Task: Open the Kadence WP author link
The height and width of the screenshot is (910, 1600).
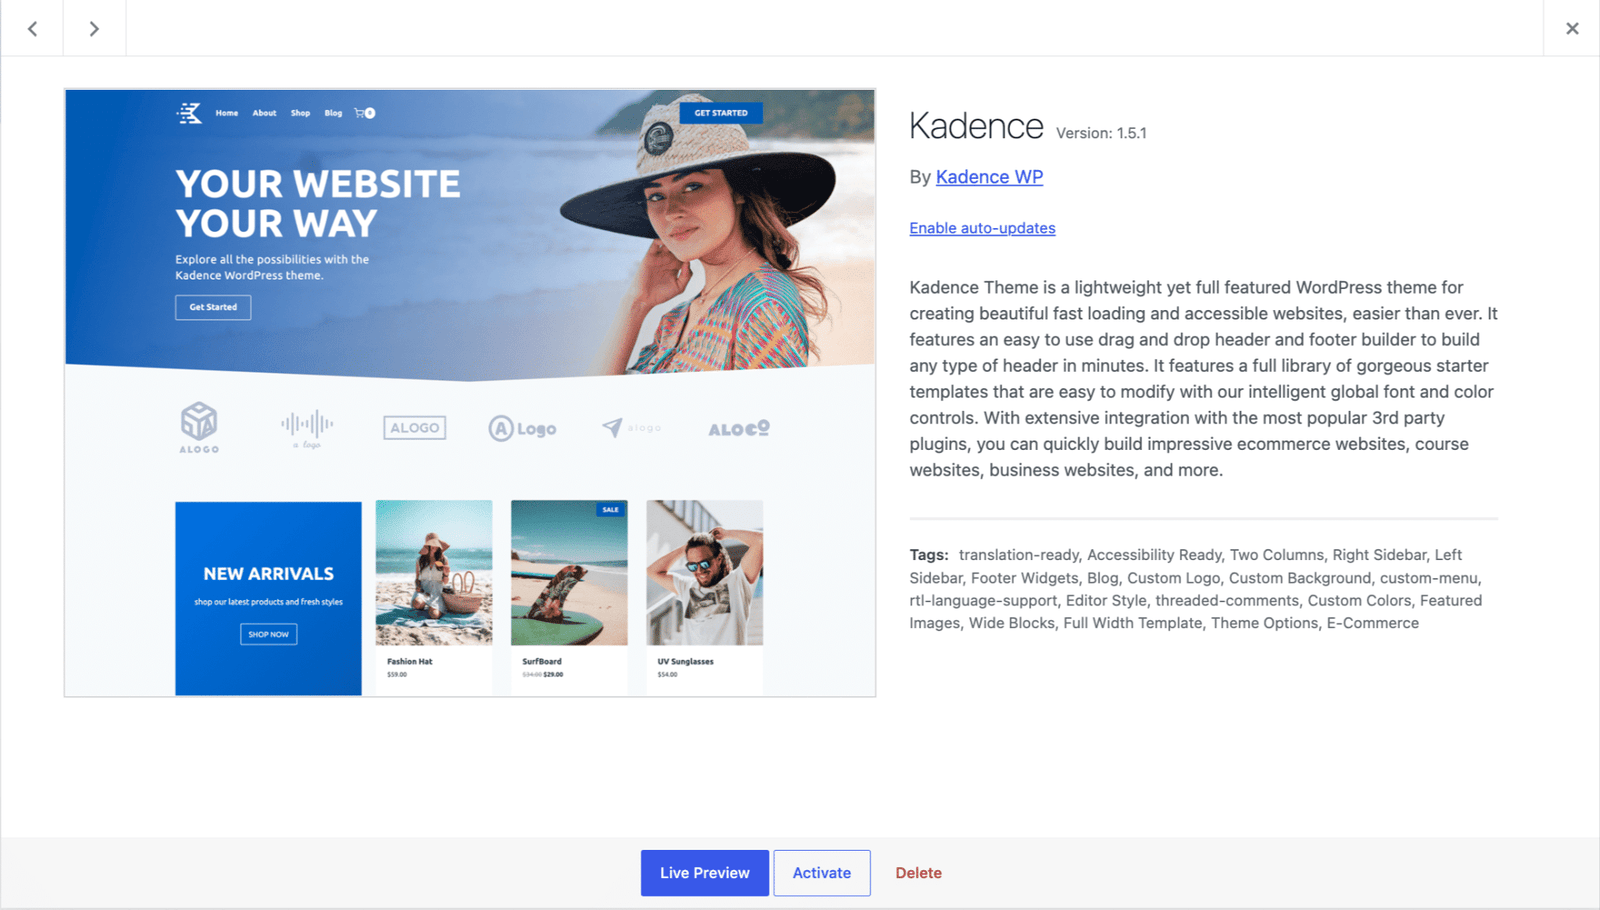Action: (x=989, y=177)
